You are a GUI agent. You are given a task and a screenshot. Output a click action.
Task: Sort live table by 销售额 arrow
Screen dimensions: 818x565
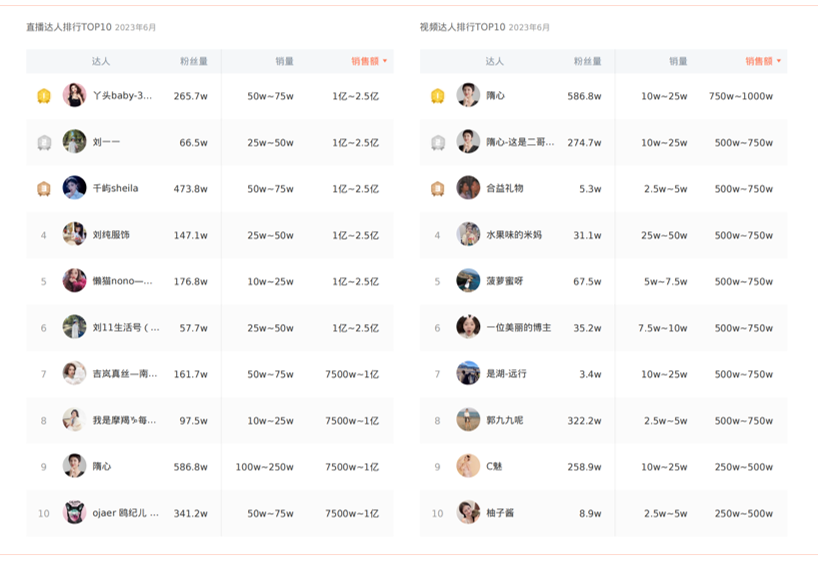[x=385, y=61]
